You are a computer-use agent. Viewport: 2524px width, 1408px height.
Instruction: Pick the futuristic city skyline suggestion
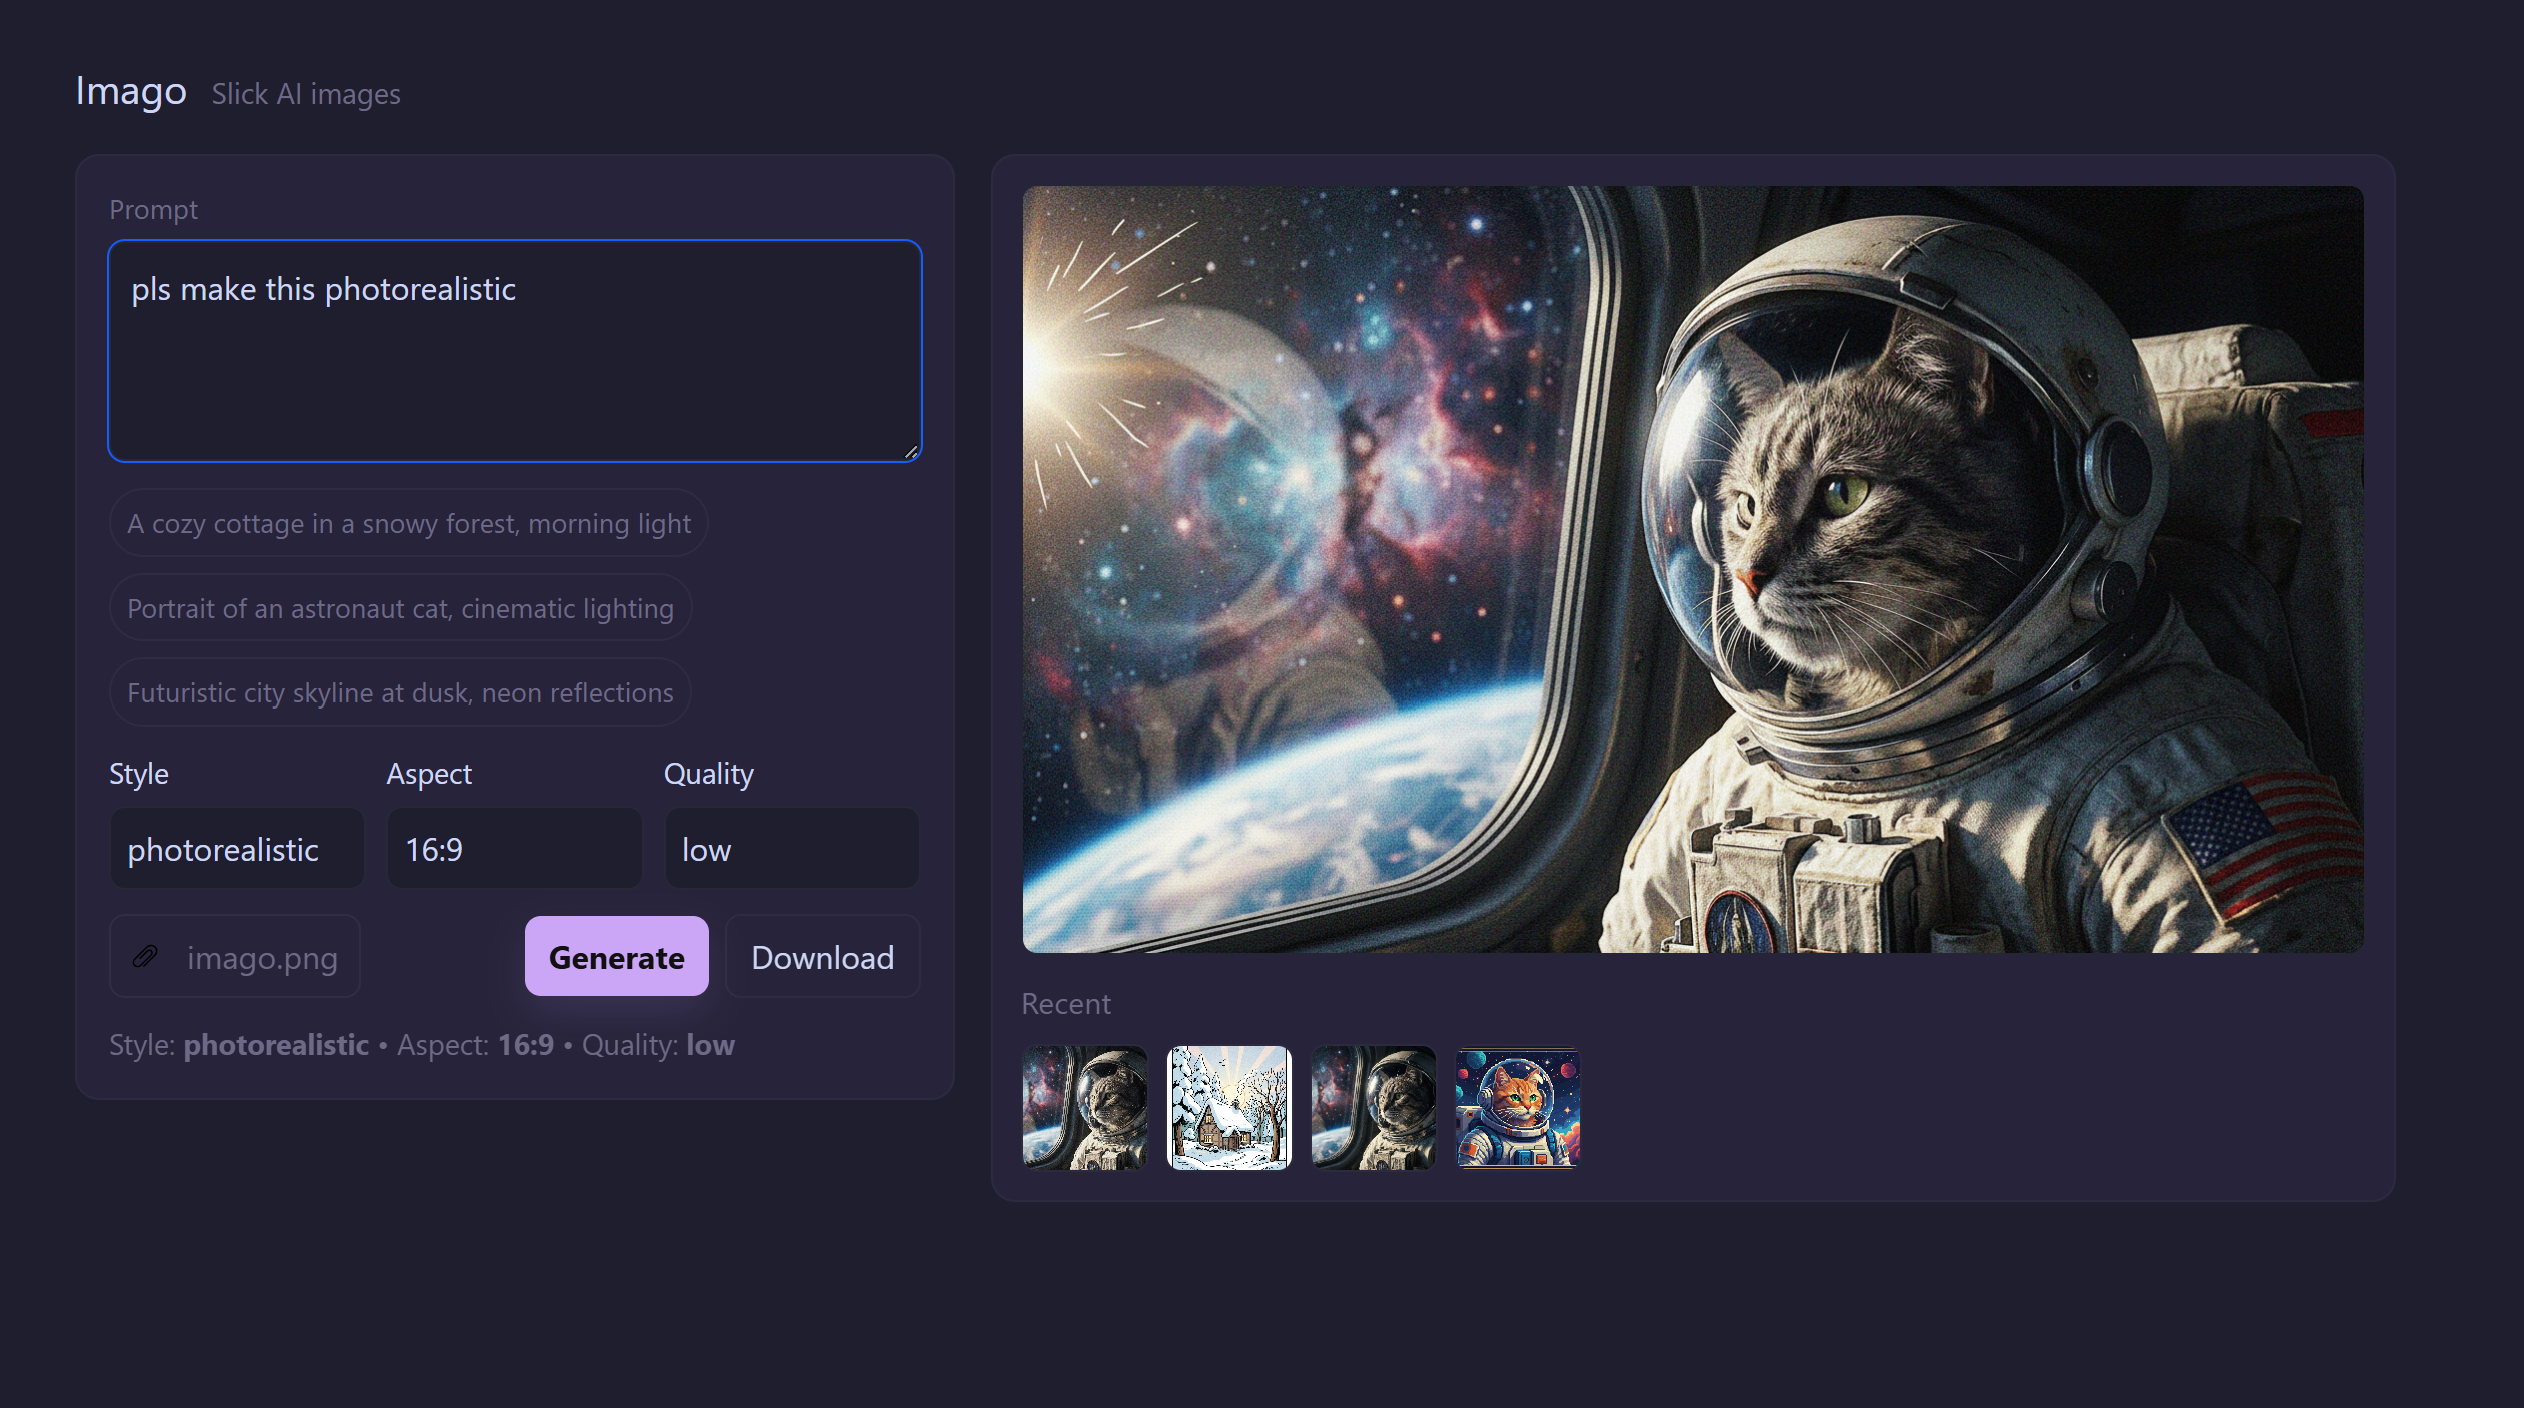(400, 692)
